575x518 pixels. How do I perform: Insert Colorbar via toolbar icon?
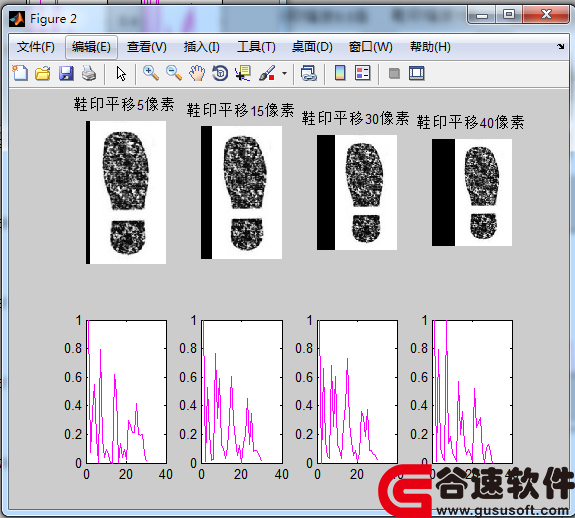(x=340, y=73)
